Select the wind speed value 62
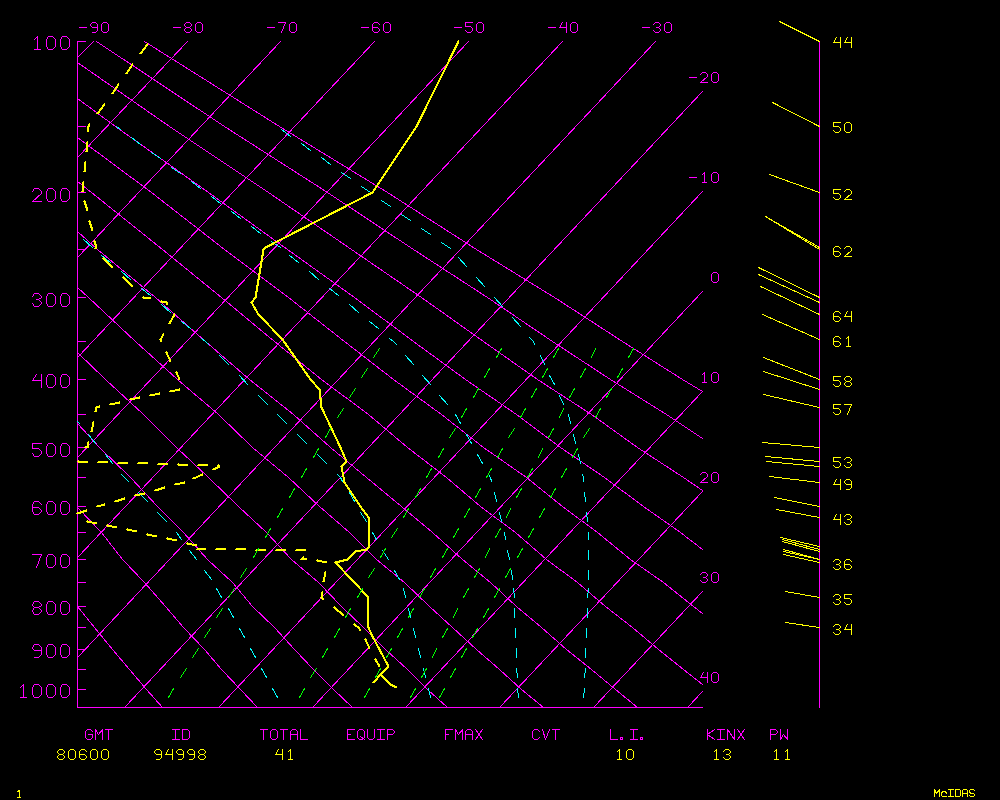Image resolution: width=1000 pixels, height=800 pixels. click(842, 252)
